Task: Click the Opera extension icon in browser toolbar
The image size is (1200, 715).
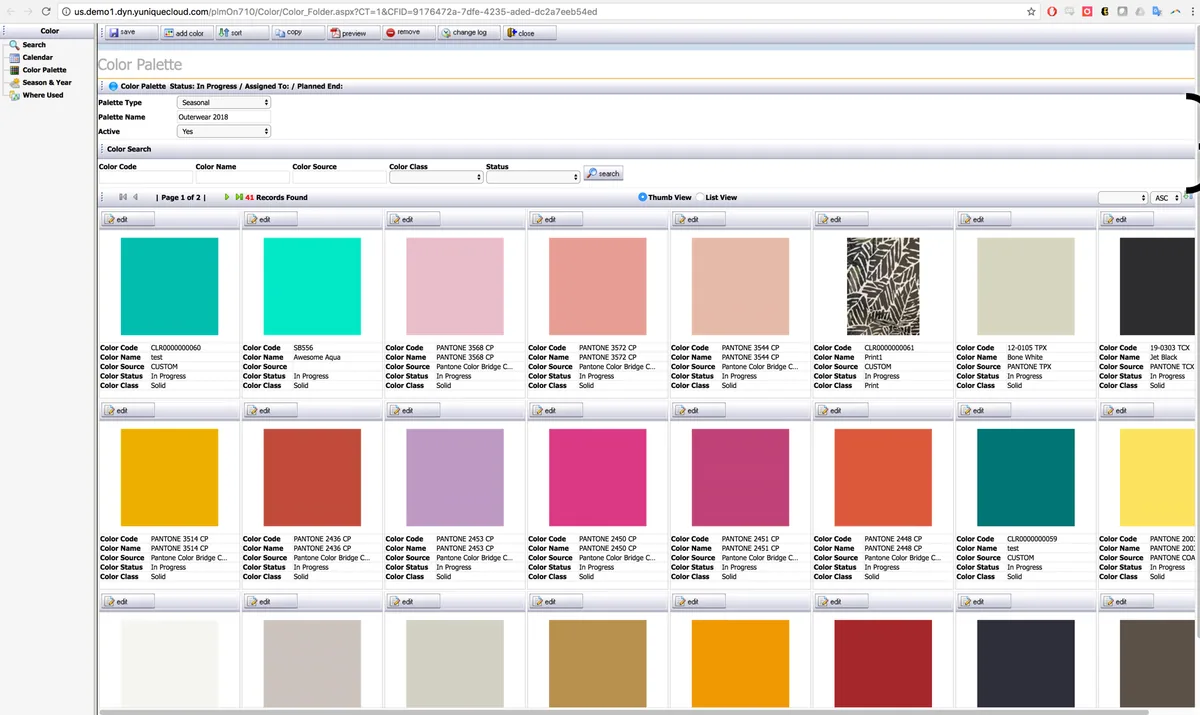Action: (x=1052, y=12)
